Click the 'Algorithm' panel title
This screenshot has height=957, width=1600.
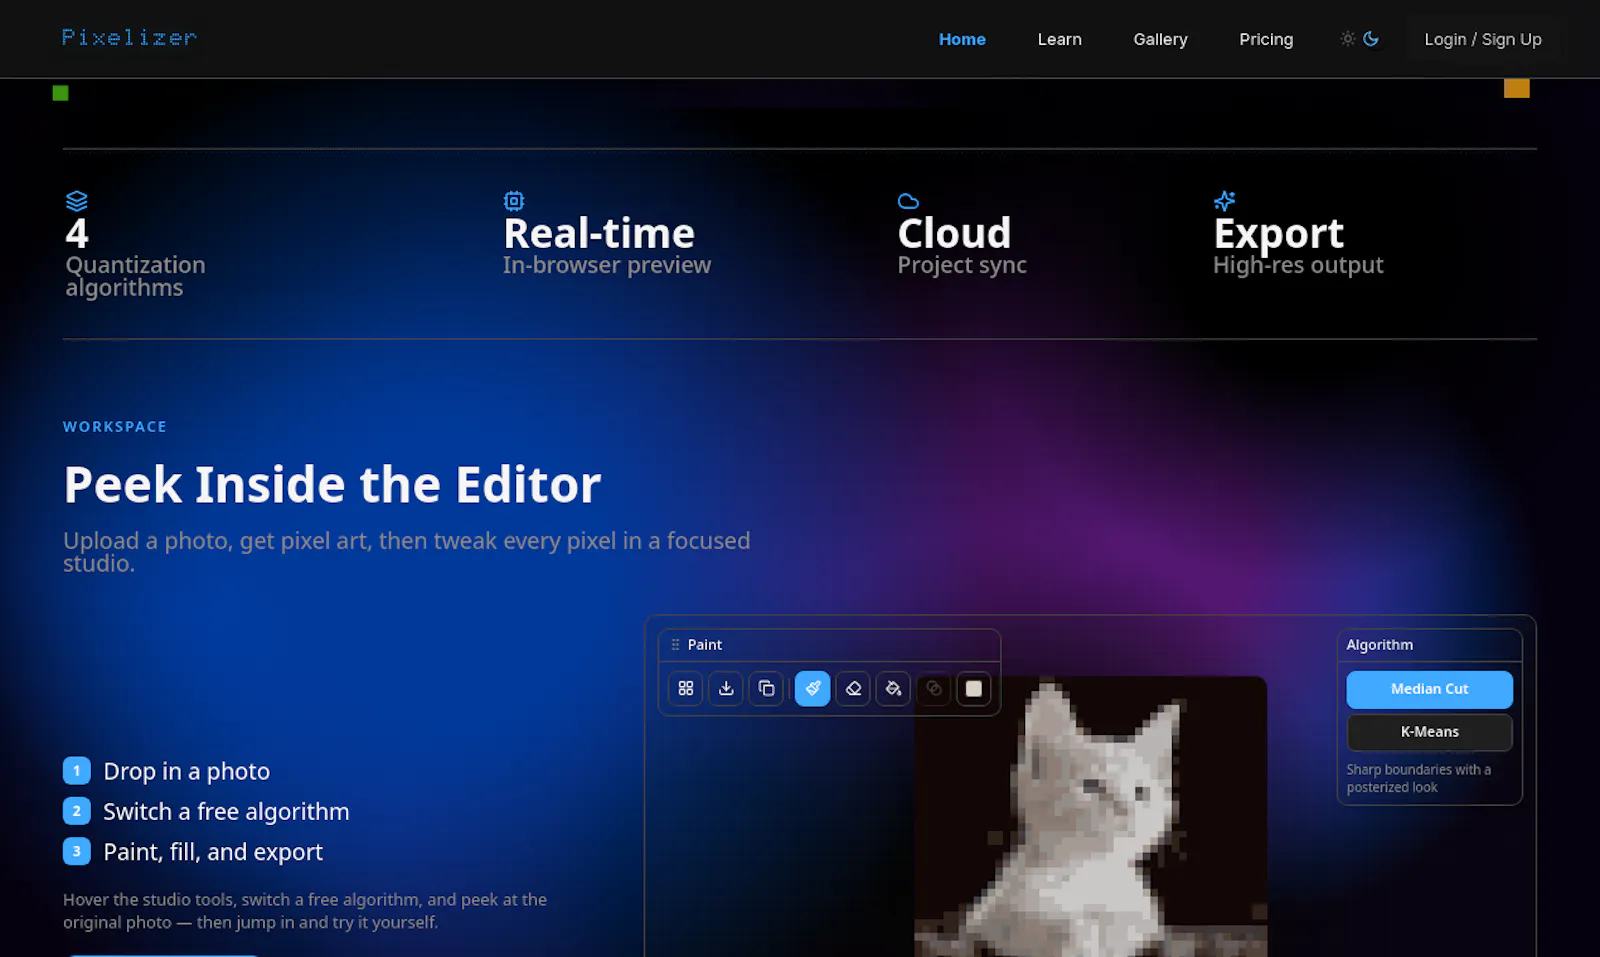tap(1379, 645)
